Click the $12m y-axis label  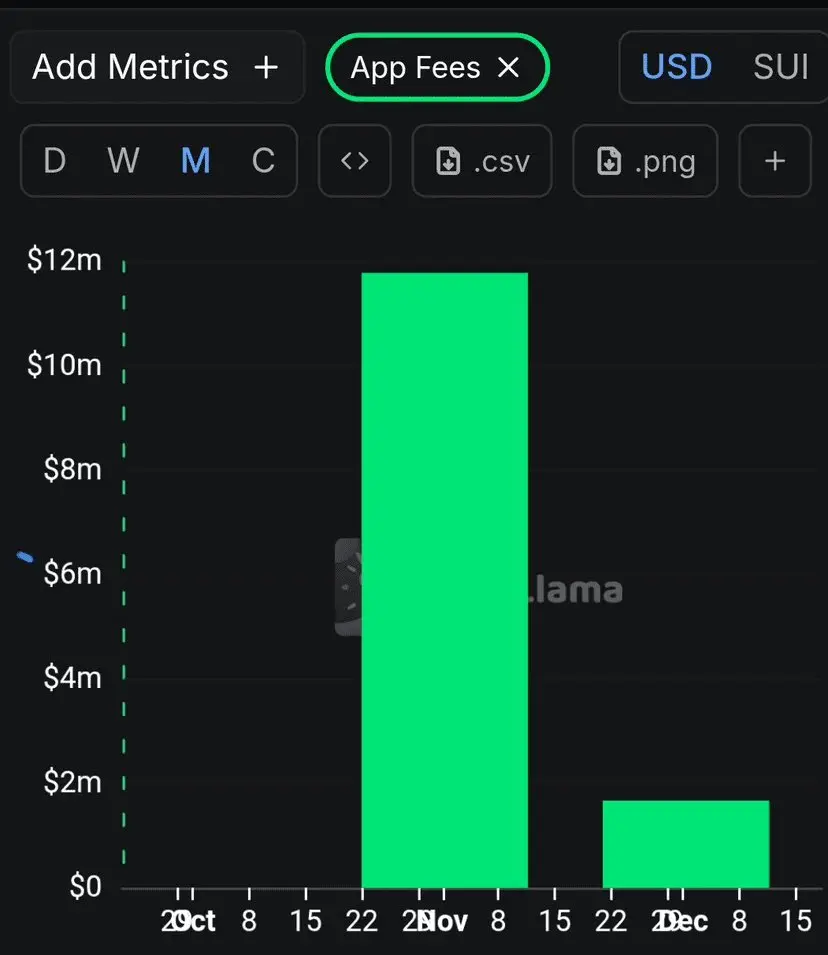click(x=64, y=261)
